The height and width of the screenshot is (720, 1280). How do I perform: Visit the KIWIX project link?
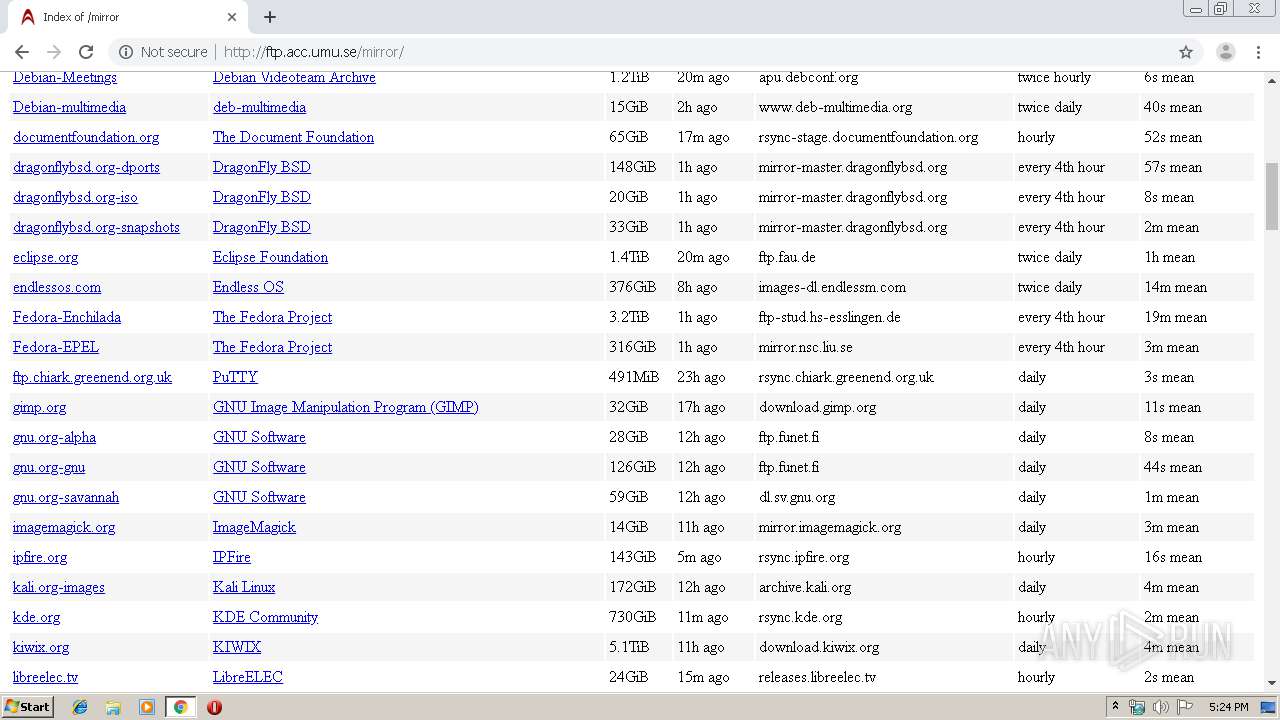click(237, 647)
